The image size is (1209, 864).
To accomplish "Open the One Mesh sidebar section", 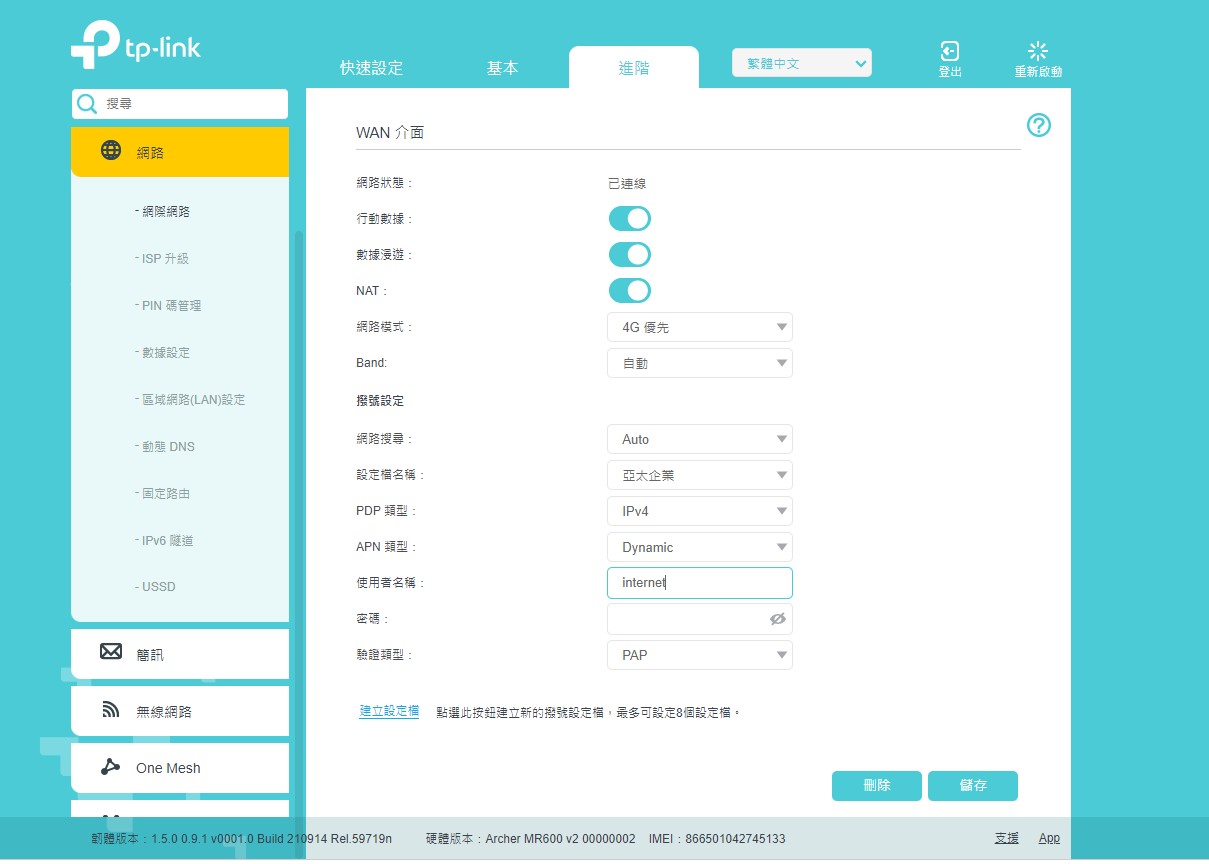I will pos(180,768).
